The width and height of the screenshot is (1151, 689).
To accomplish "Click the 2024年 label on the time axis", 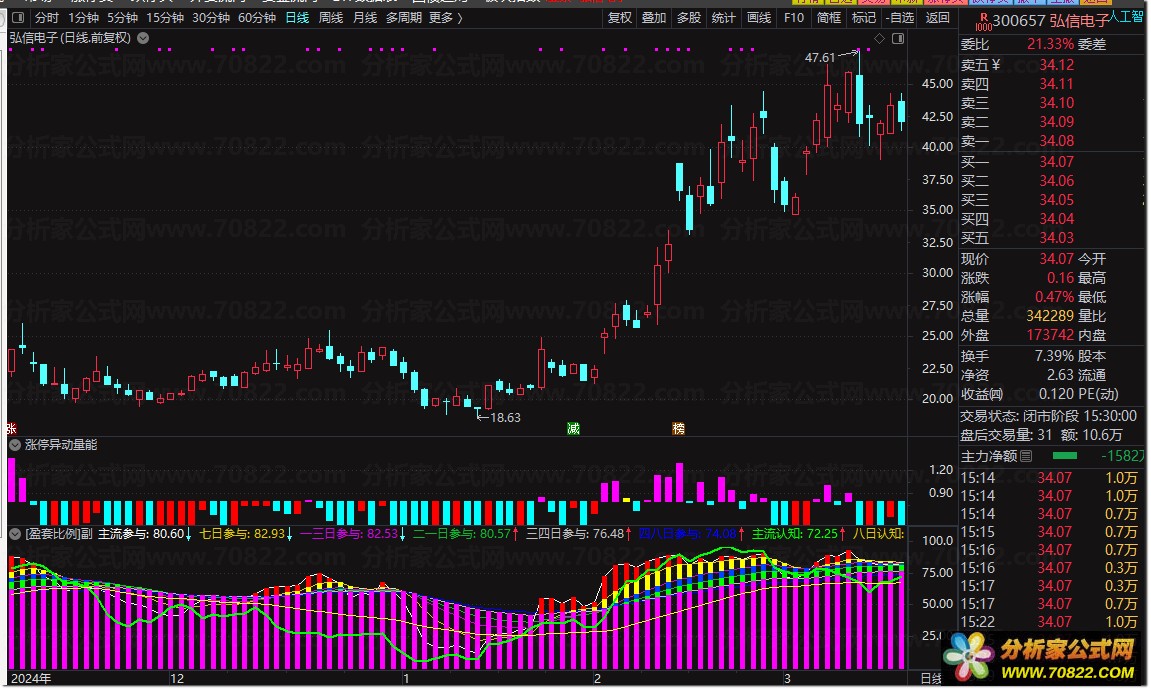I will tap(31, 679).
